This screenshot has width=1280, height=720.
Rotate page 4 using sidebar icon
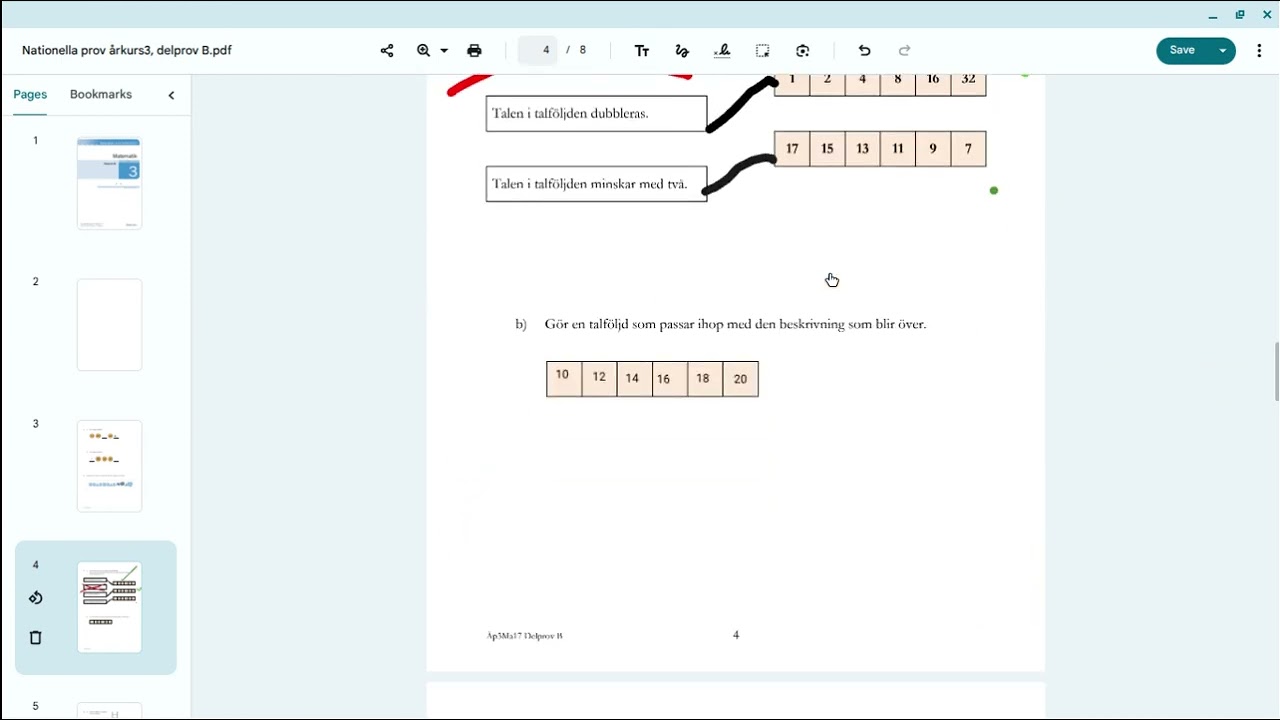click(x=36, y=598)
